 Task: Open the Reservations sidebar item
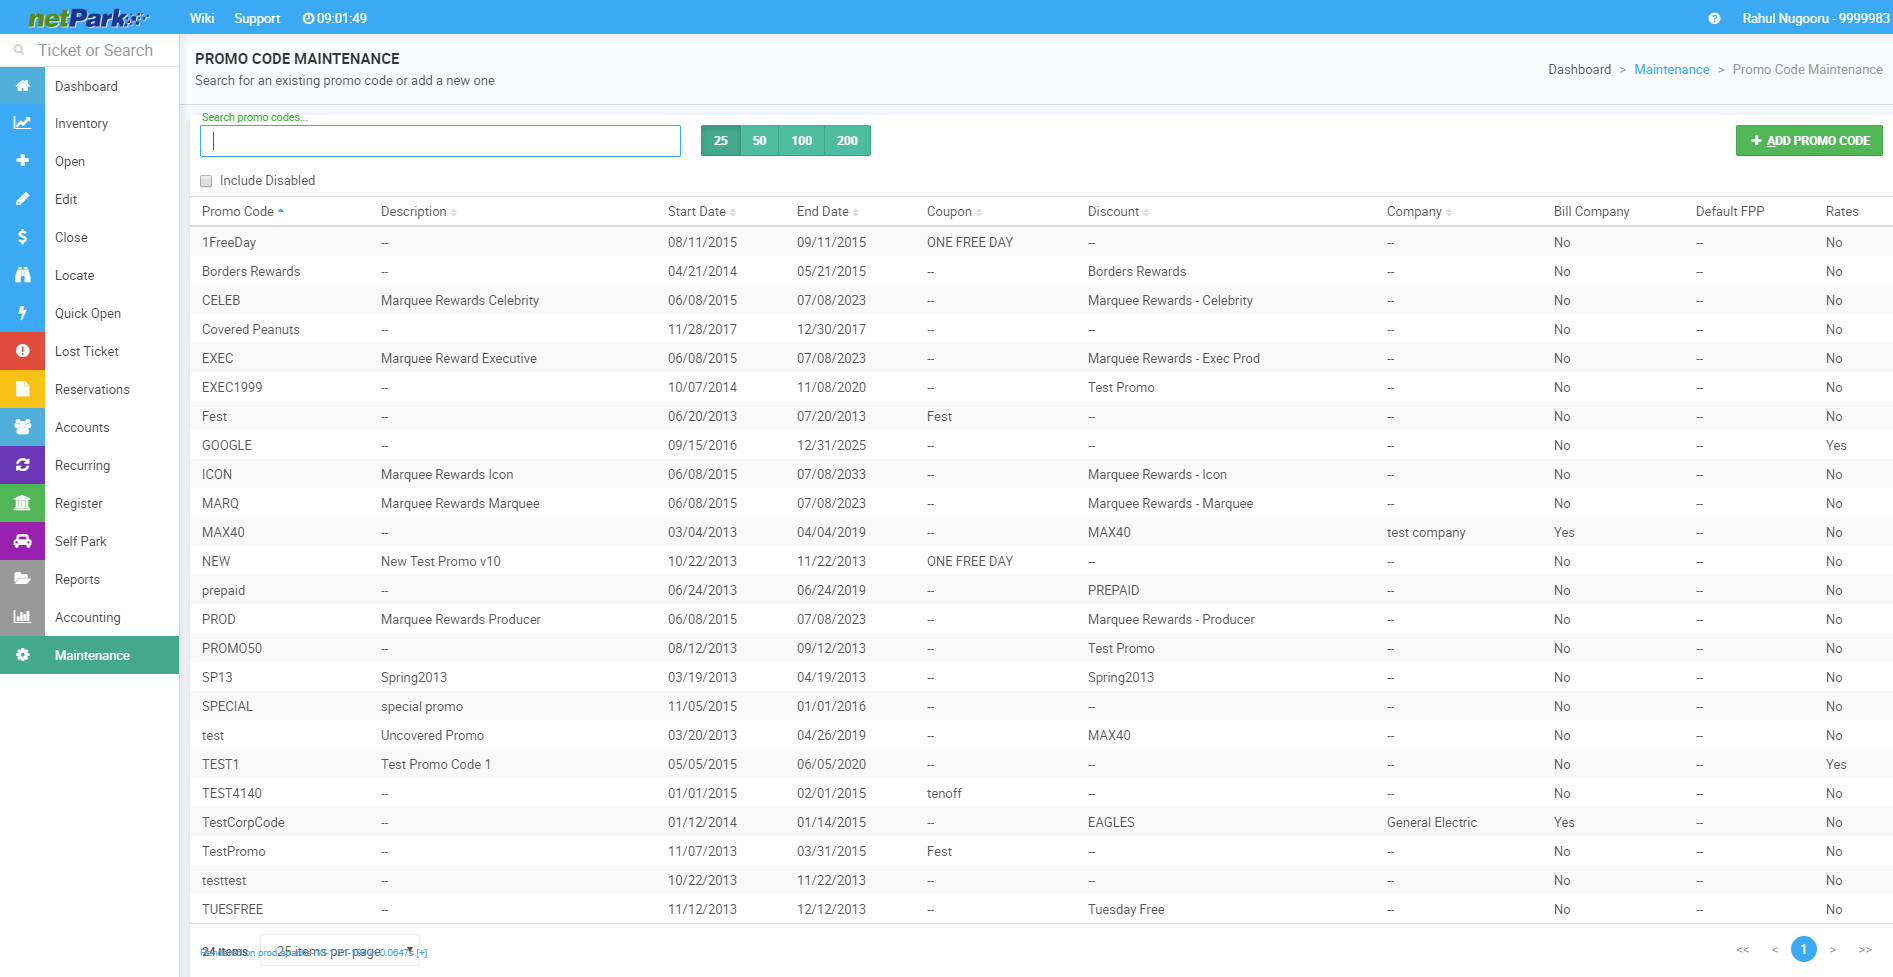tap(90, 389)
